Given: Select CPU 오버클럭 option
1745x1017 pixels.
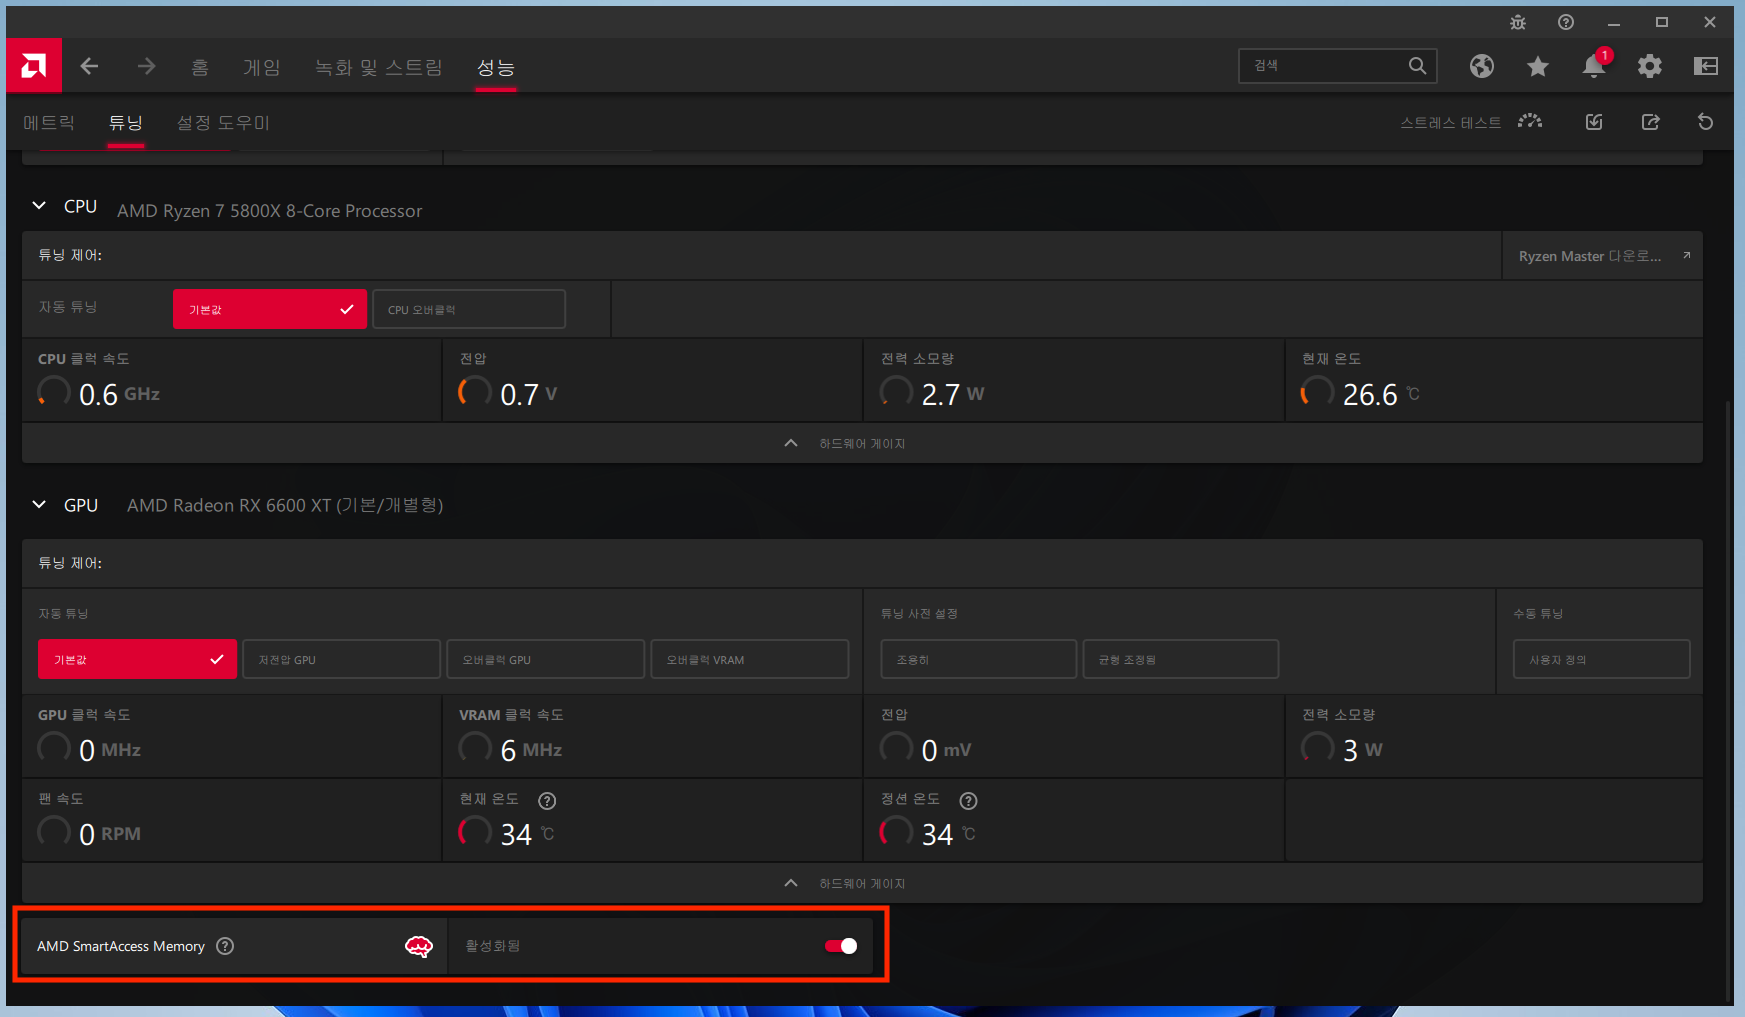Looking at the screenshot, I should click(x=468, y=309).
